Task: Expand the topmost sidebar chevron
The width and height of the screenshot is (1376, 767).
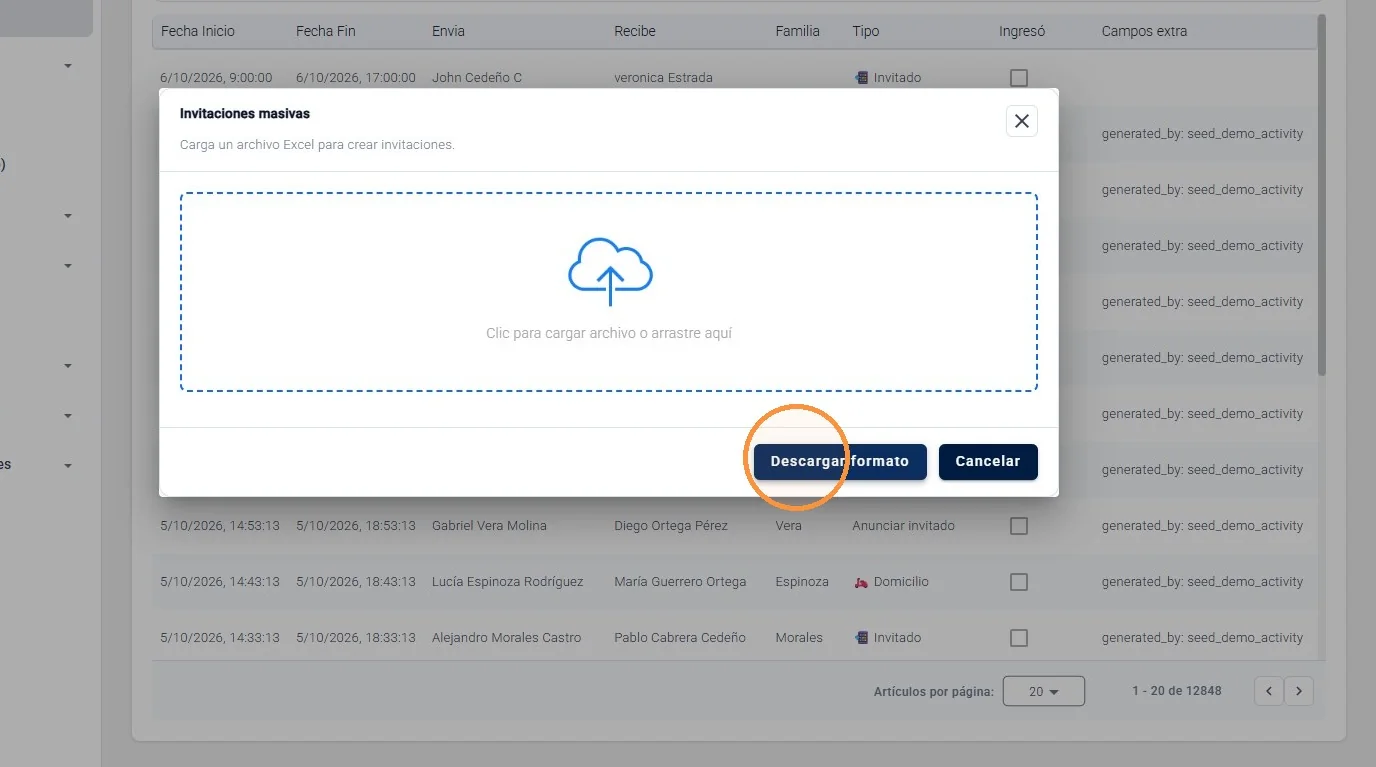Action: tap(68, 66)
